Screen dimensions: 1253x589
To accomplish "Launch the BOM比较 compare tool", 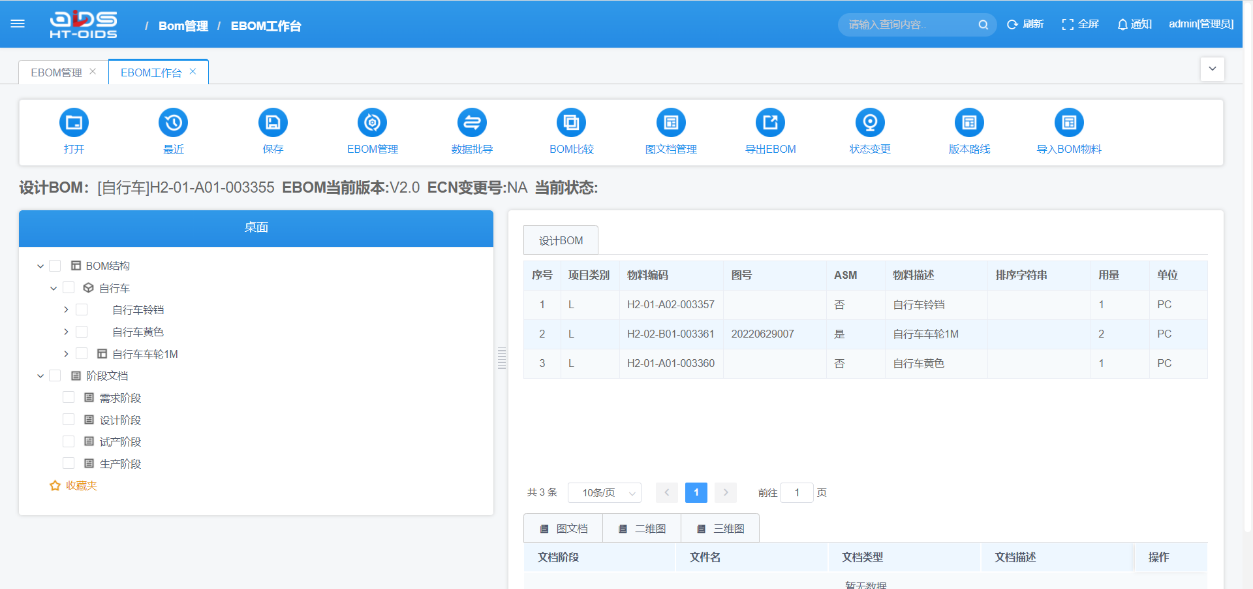I will 571,123.
